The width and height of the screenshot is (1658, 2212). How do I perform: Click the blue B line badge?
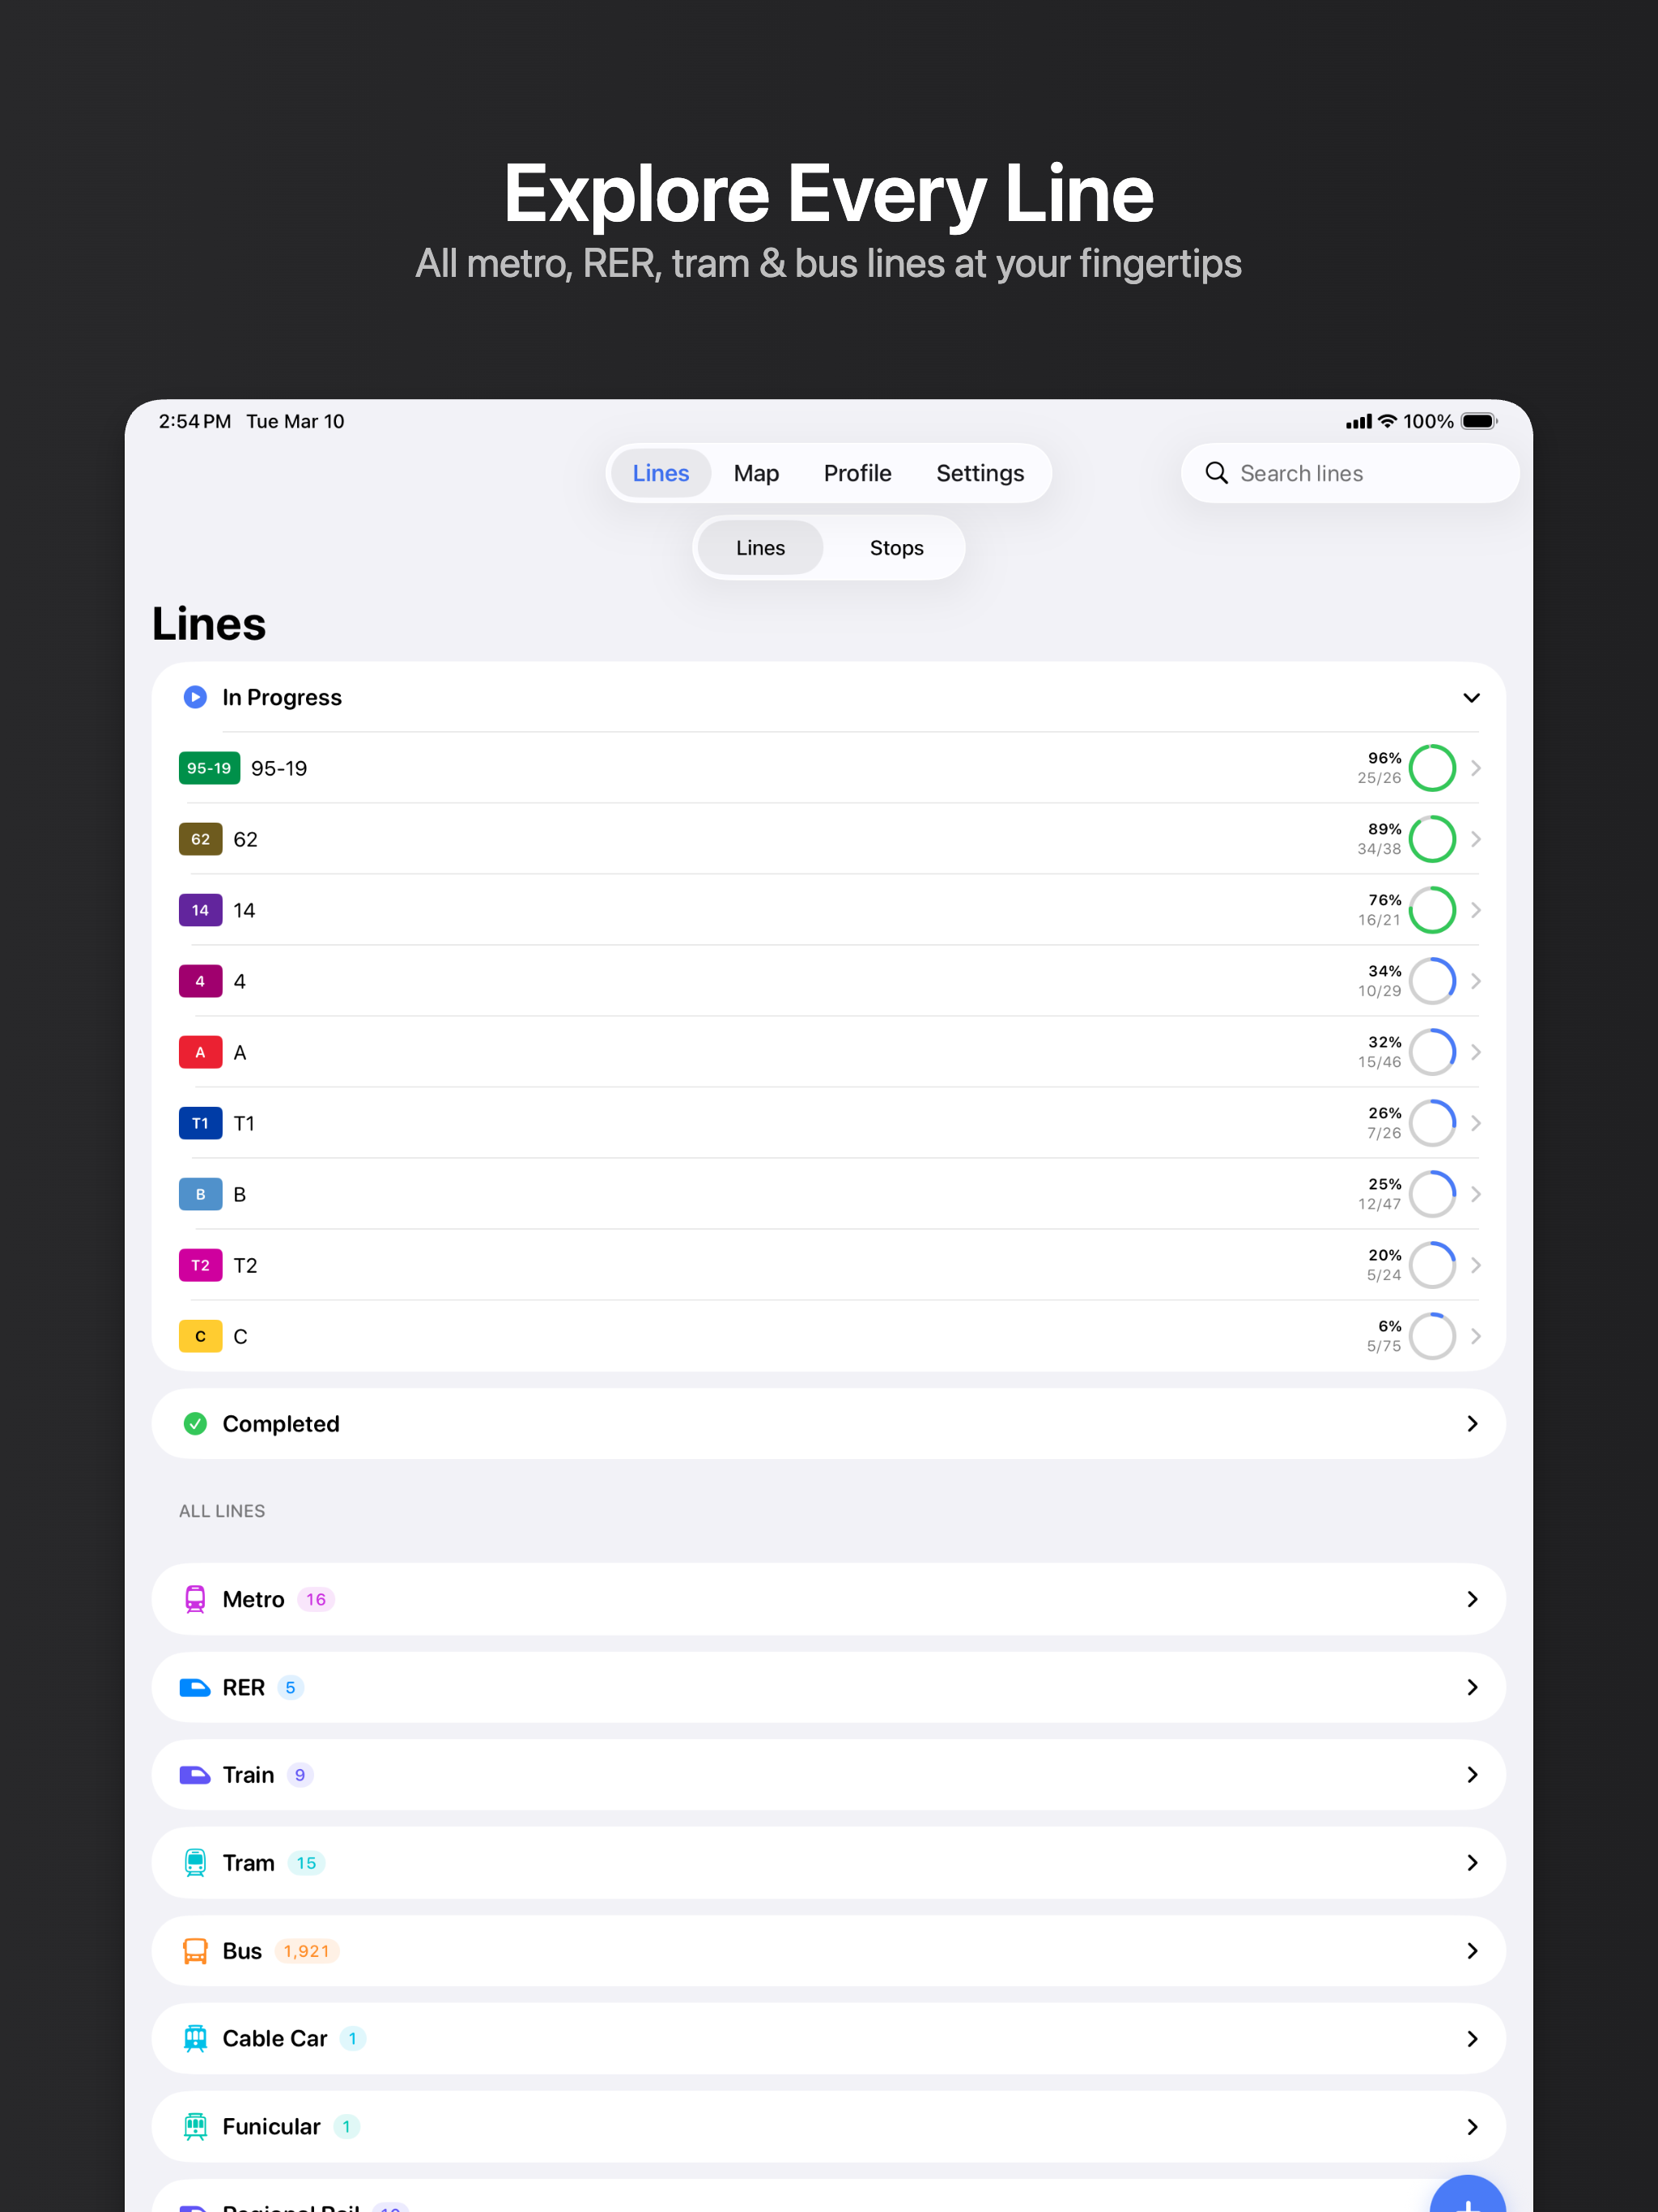[200, 1194]
